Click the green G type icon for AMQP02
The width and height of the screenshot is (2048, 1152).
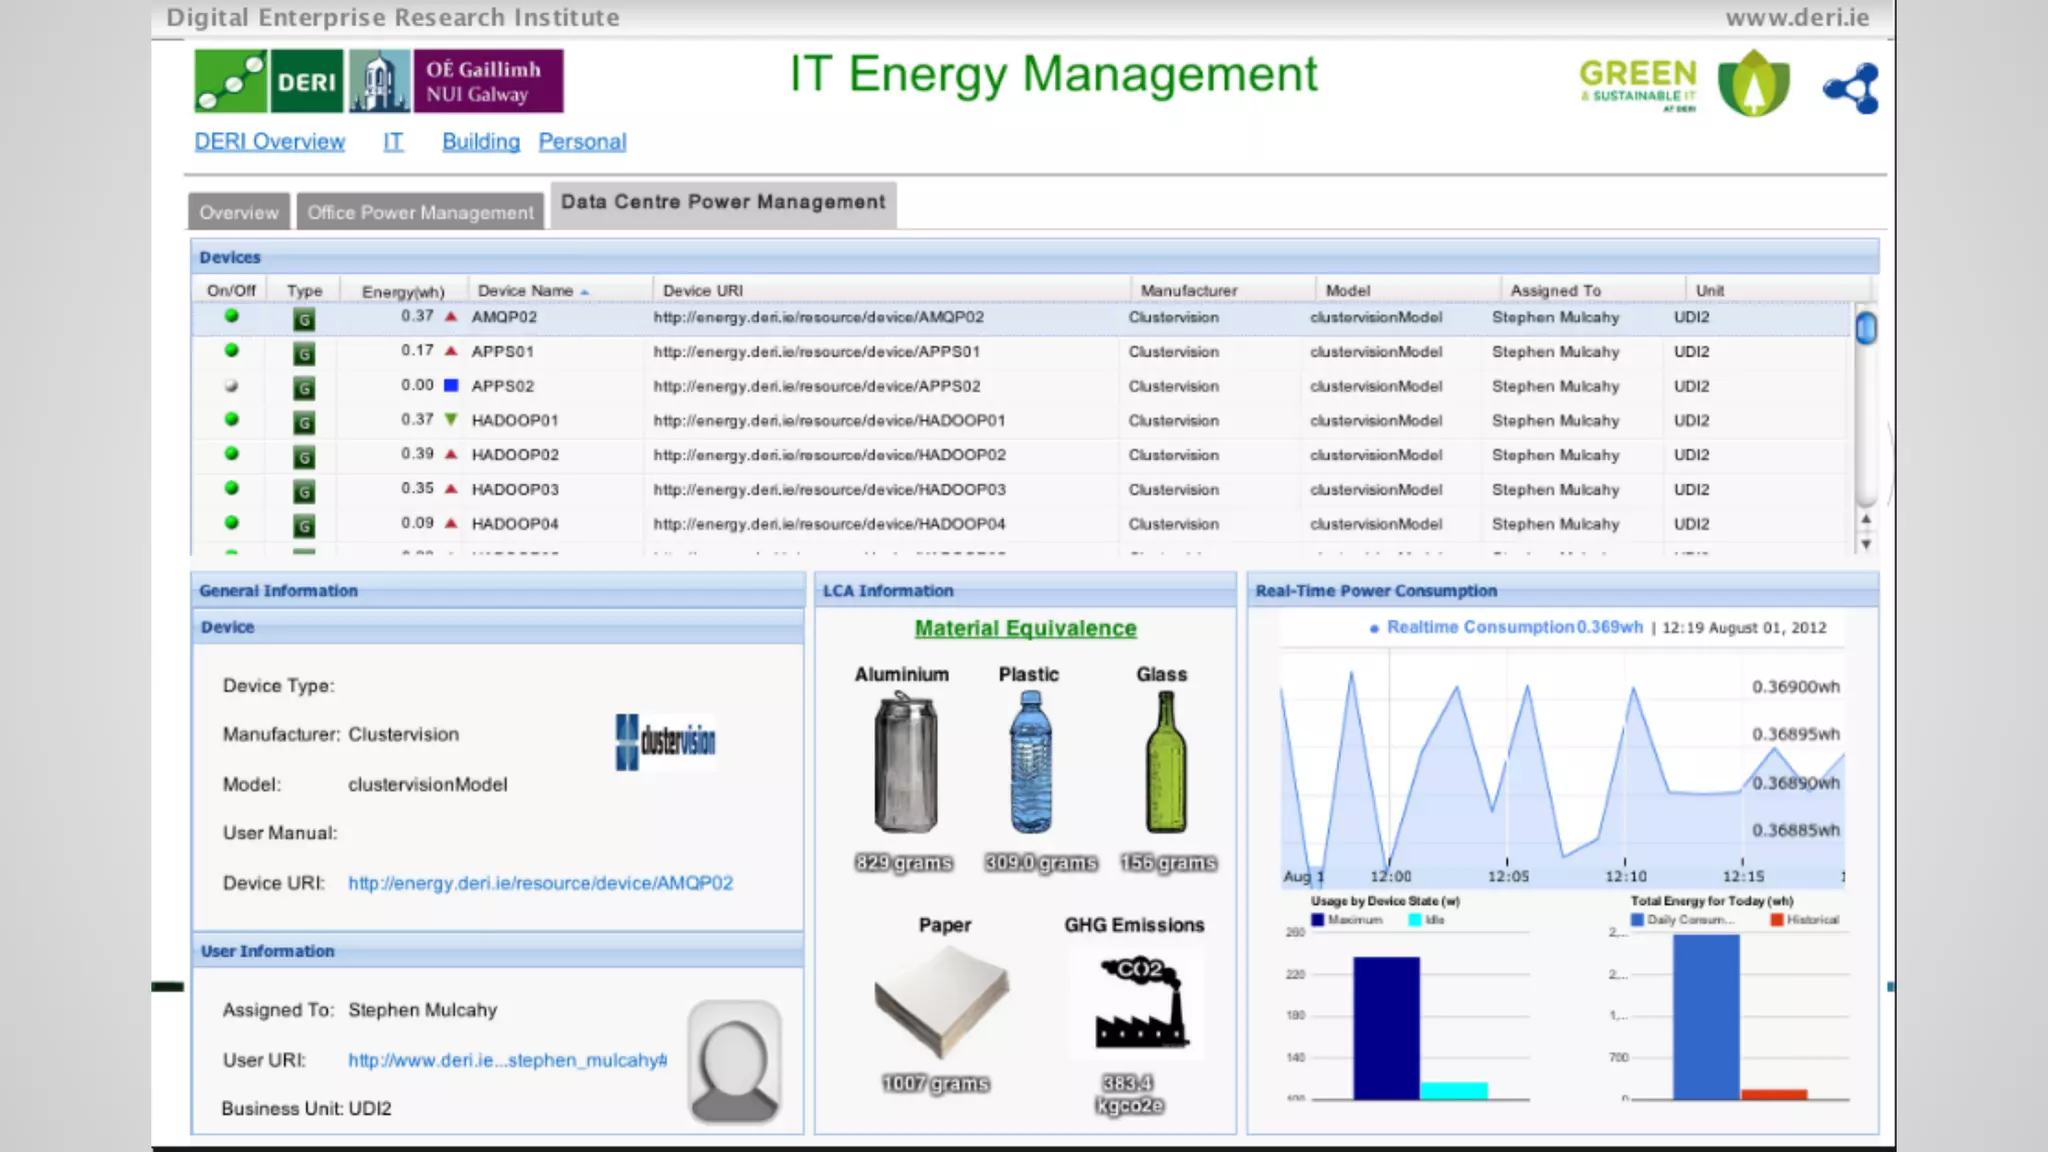304,319
